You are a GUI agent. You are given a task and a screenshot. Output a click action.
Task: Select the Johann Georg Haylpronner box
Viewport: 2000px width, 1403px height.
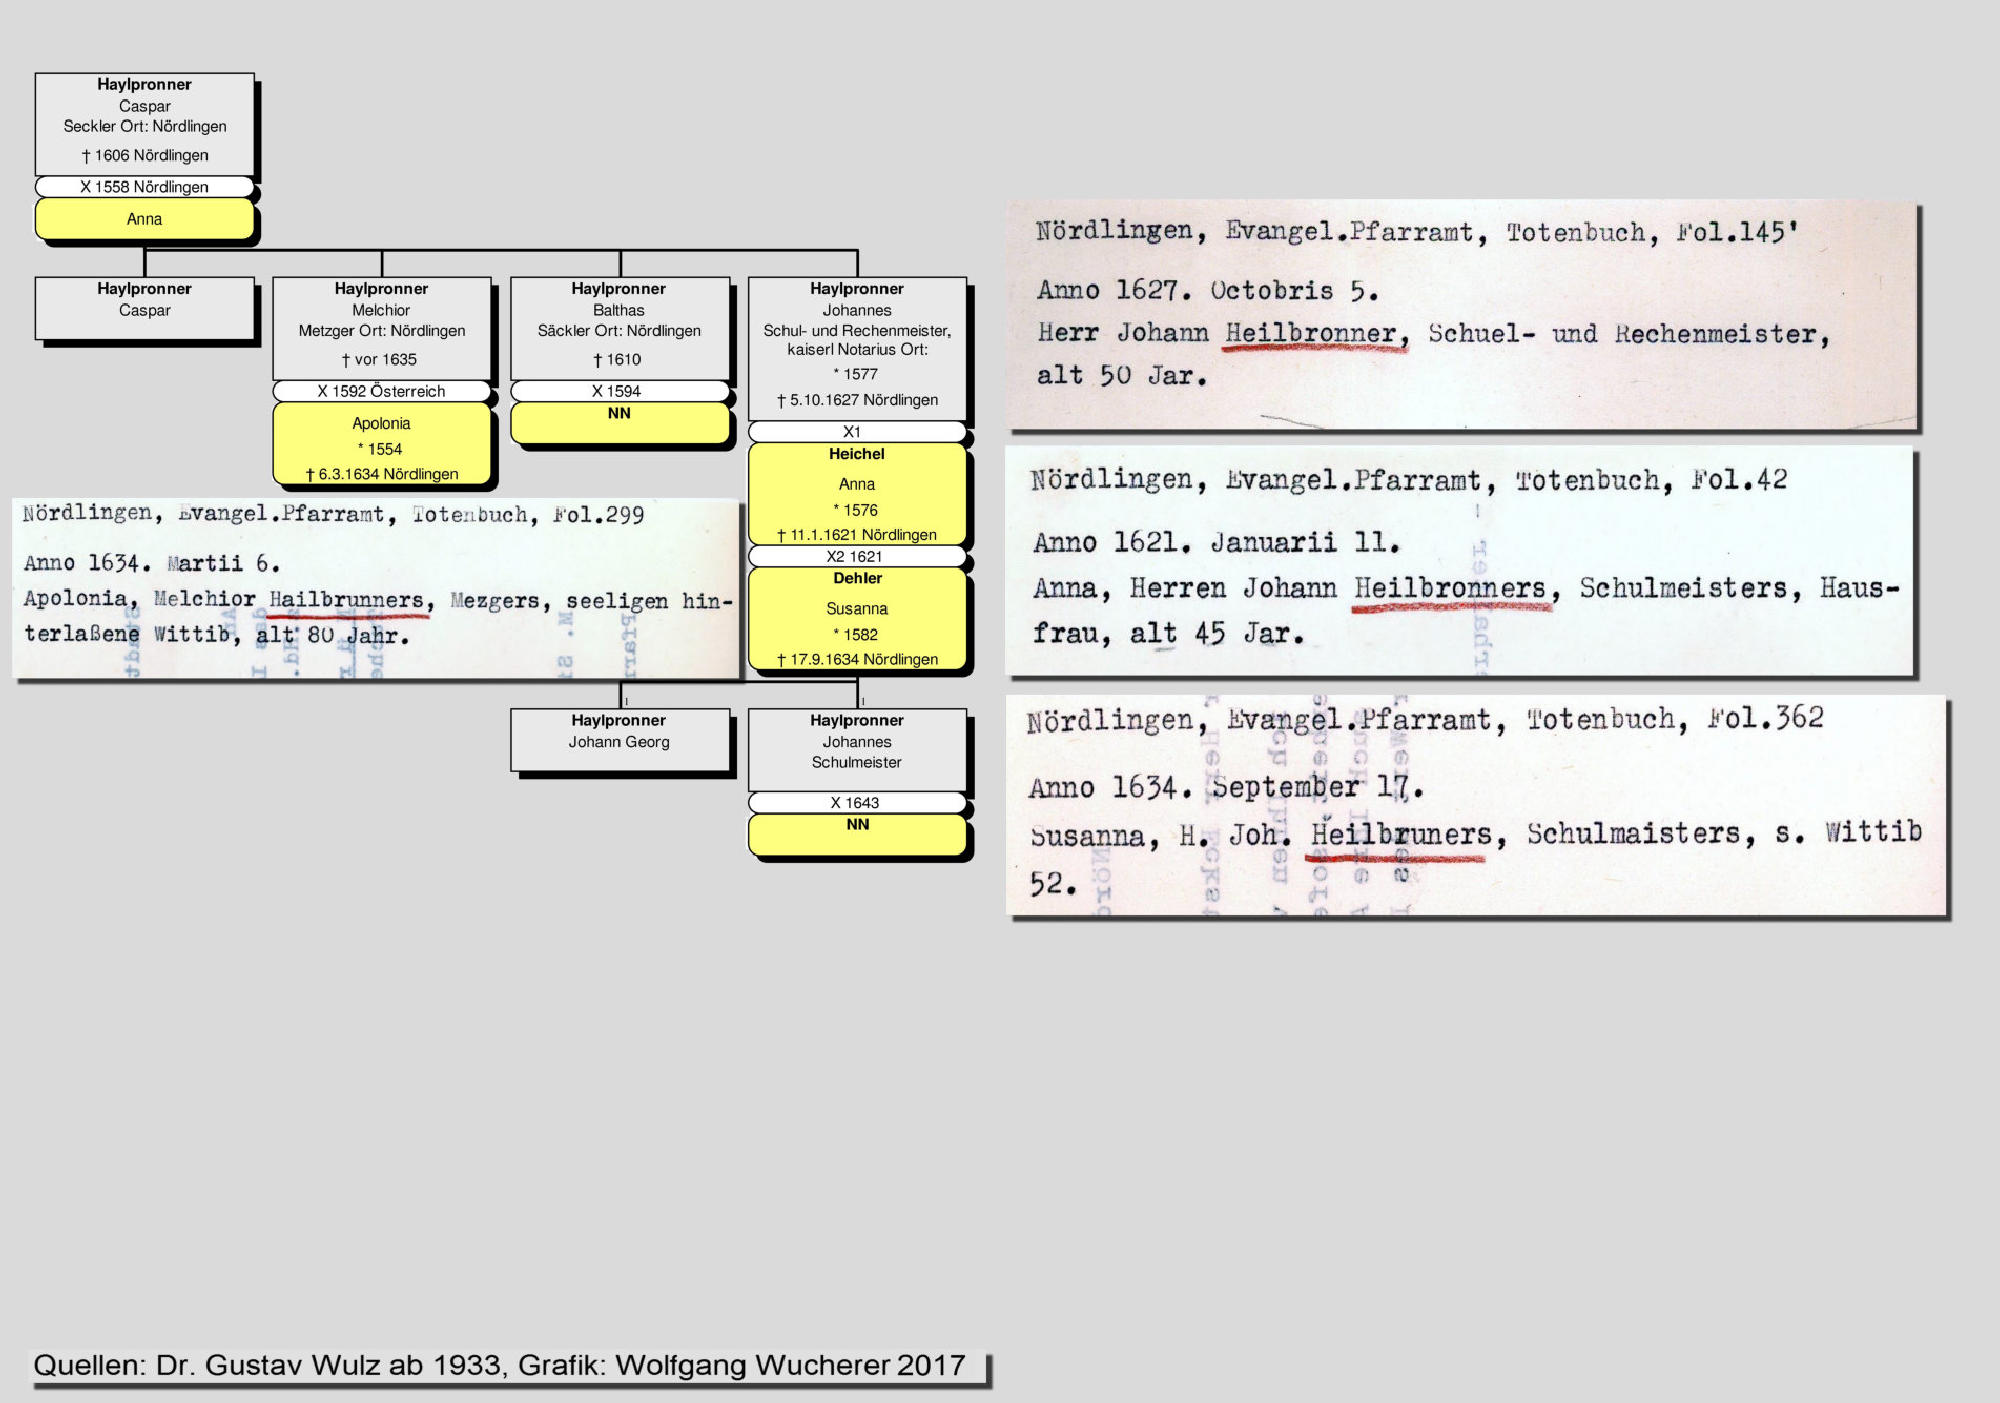tap(619, 739)
